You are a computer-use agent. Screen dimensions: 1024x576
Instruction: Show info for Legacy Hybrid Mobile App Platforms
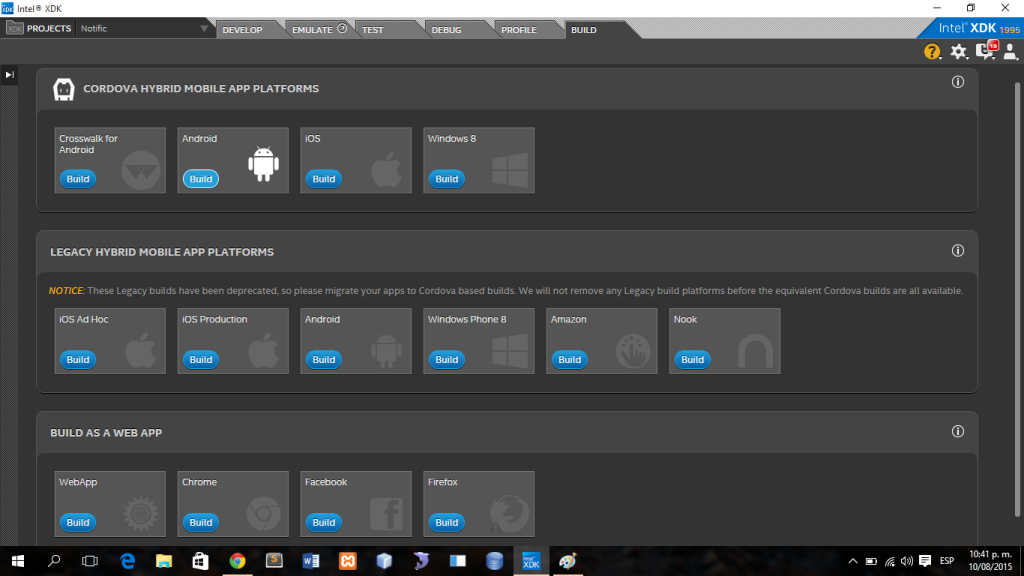(x=957, y=251)
